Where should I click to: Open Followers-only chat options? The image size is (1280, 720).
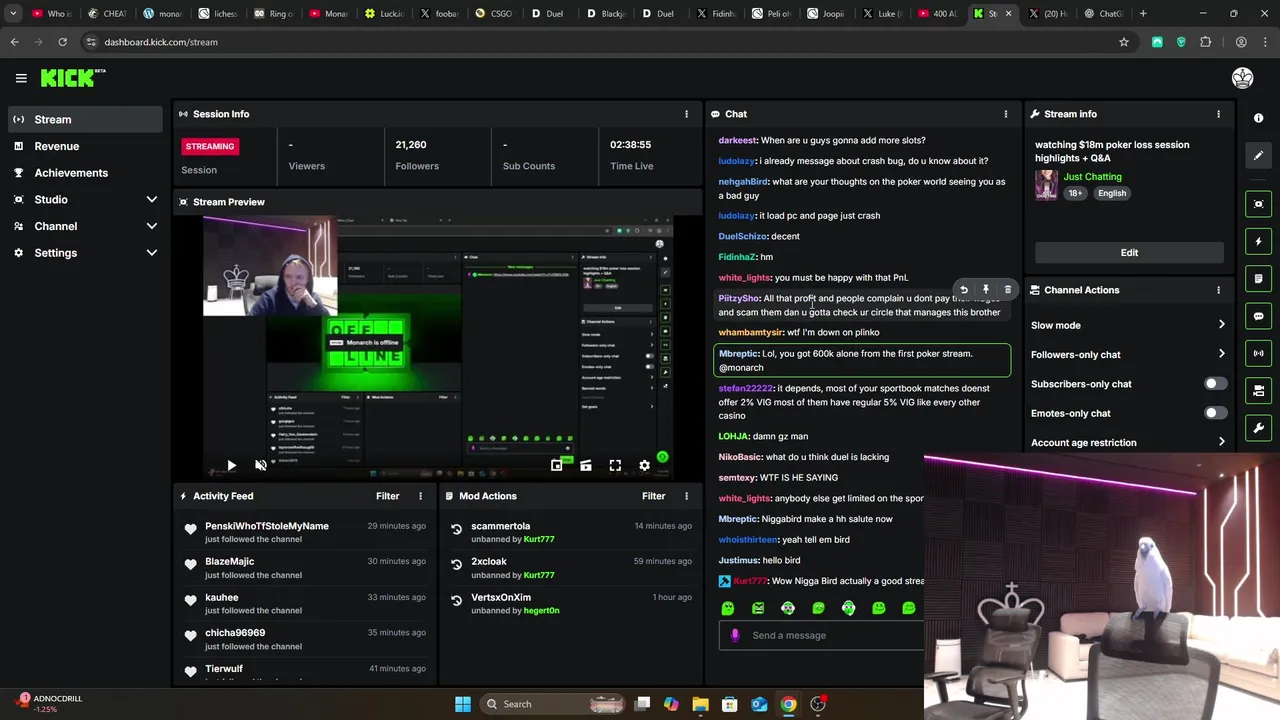point(1128,354)
